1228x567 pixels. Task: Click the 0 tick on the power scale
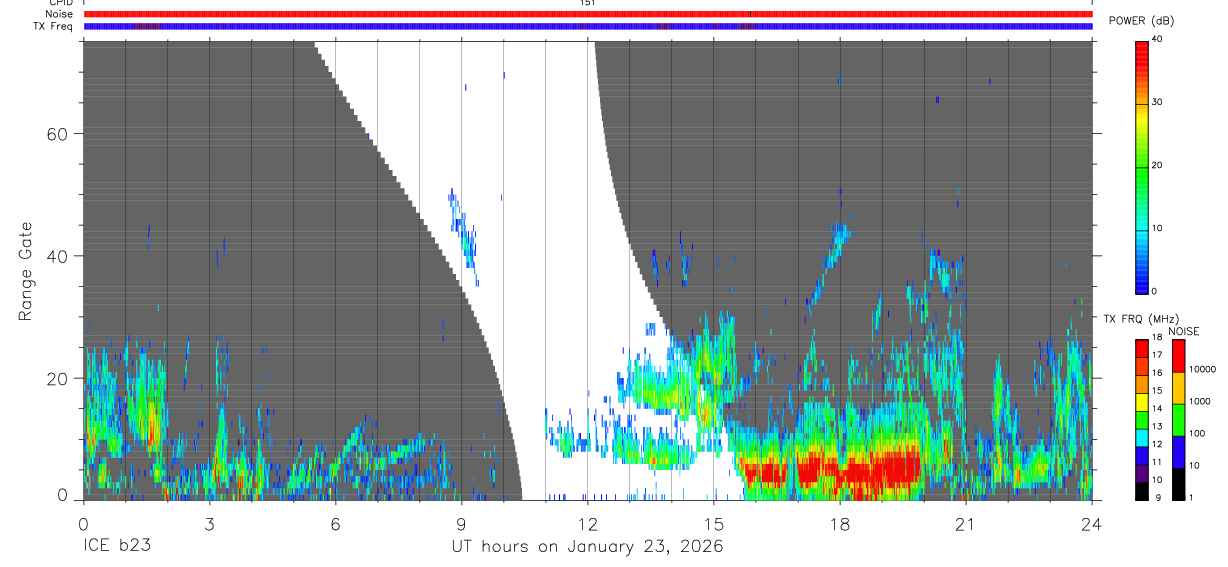point(1153,291)
